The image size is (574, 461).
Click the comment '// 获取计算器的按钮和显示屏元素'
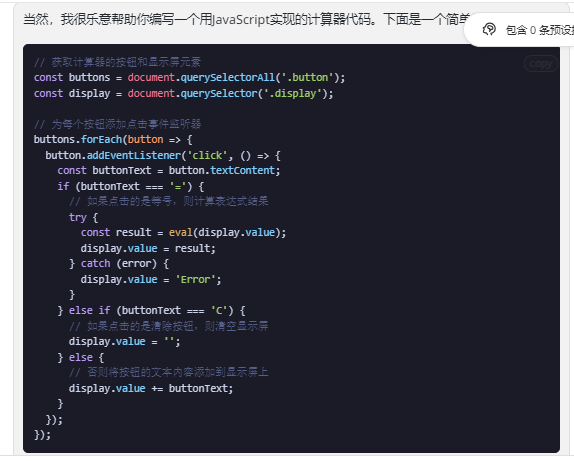point(117,62)
